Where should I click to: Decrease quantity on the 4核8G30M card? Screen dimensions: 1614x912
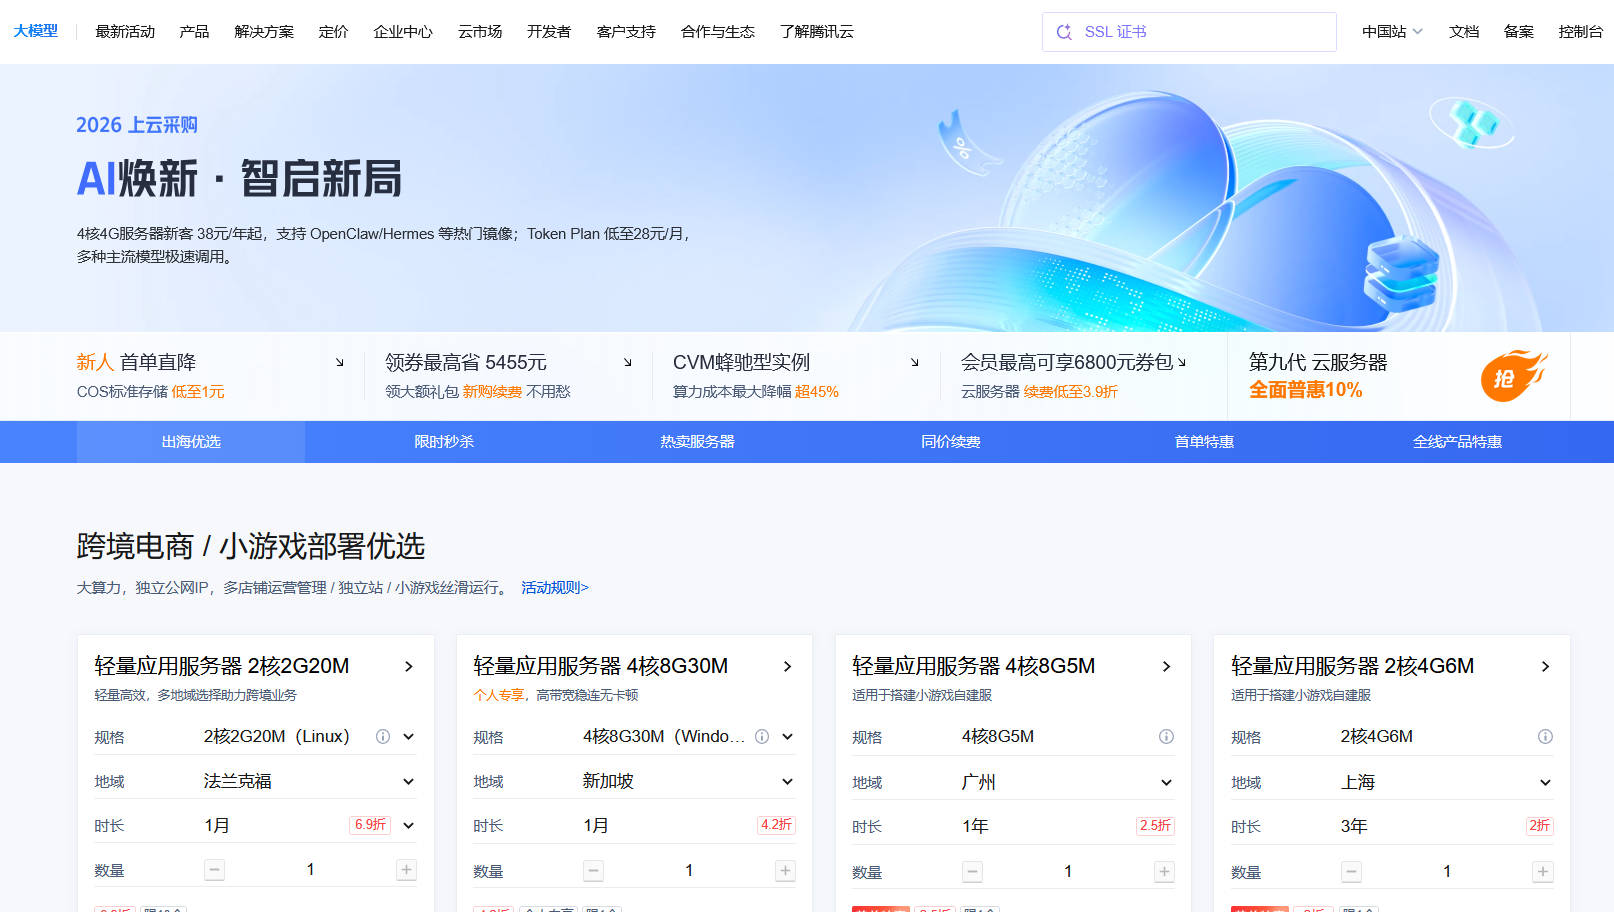point(594,871)
